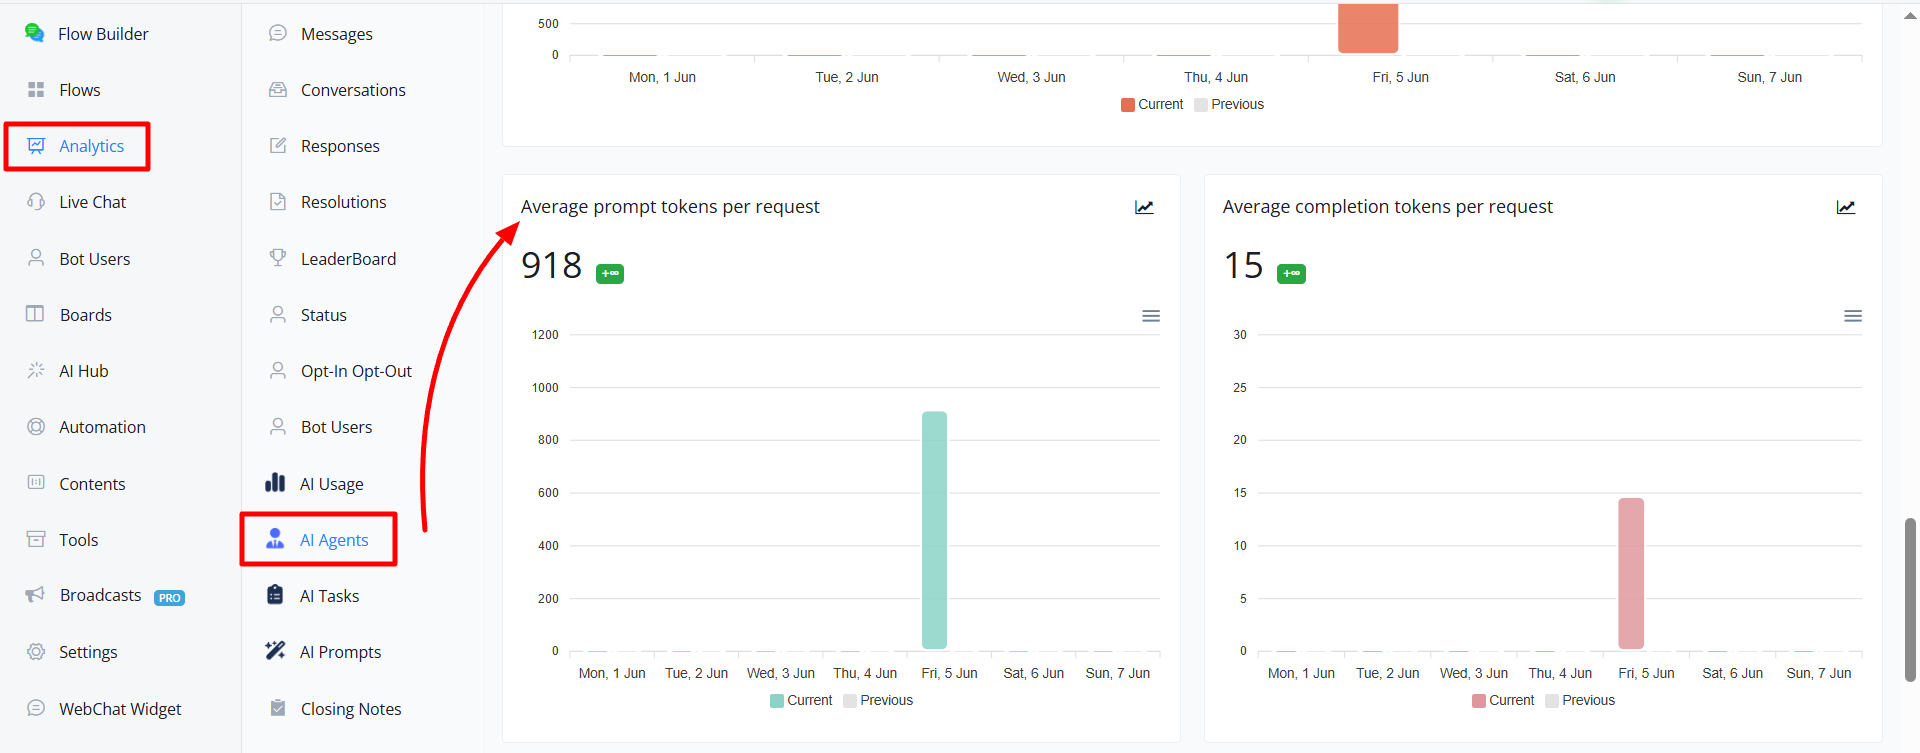Toggle Previous series in completion tokens legend
Screen dimensions: 1920x753
coord(1580,700)
